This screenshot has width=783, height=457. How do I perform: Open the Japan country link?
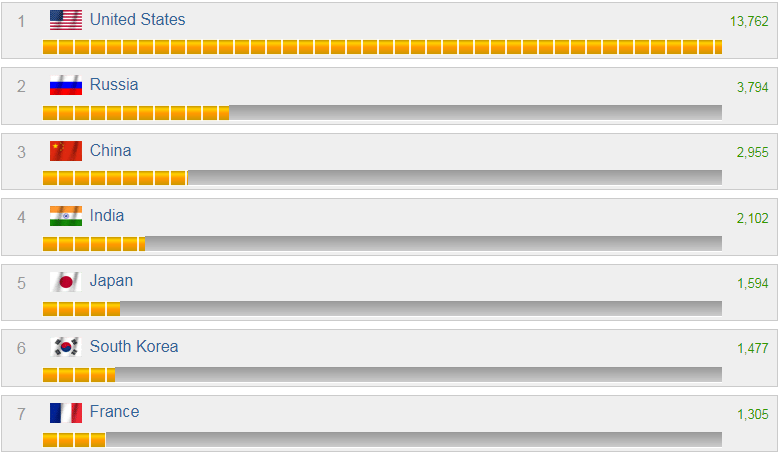pos(111,281)
